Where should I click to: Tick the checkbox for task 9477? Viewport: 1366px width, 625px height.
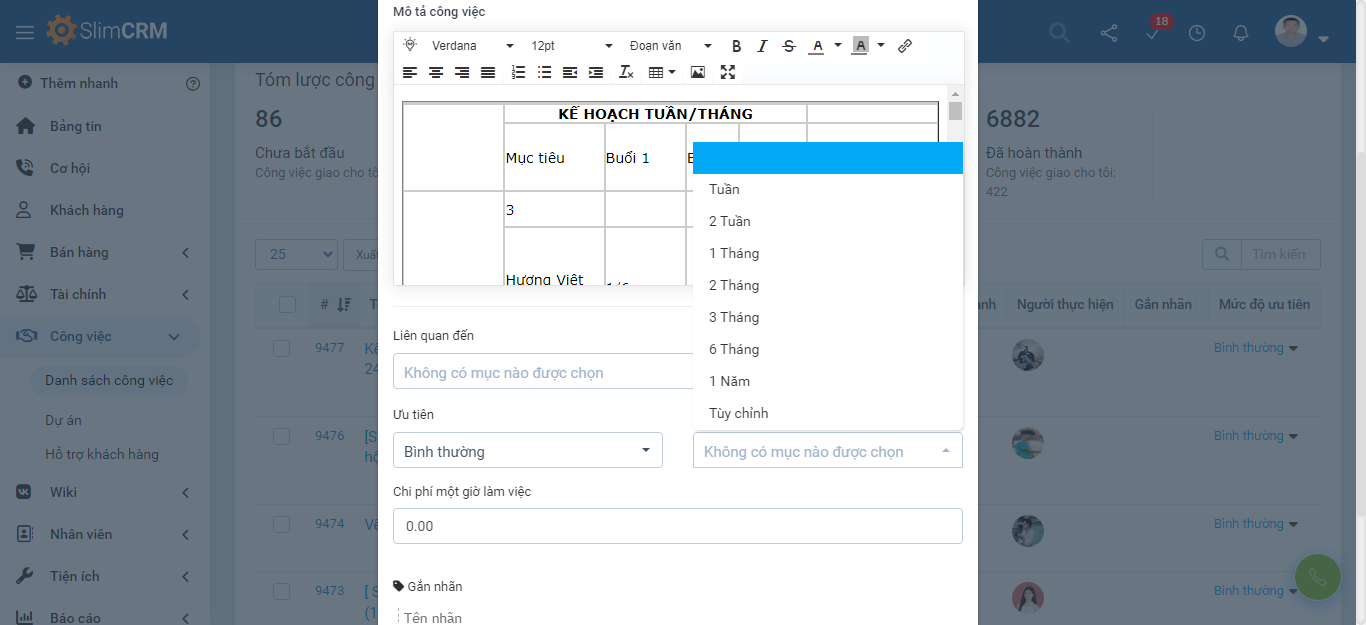tap(282, 348)
